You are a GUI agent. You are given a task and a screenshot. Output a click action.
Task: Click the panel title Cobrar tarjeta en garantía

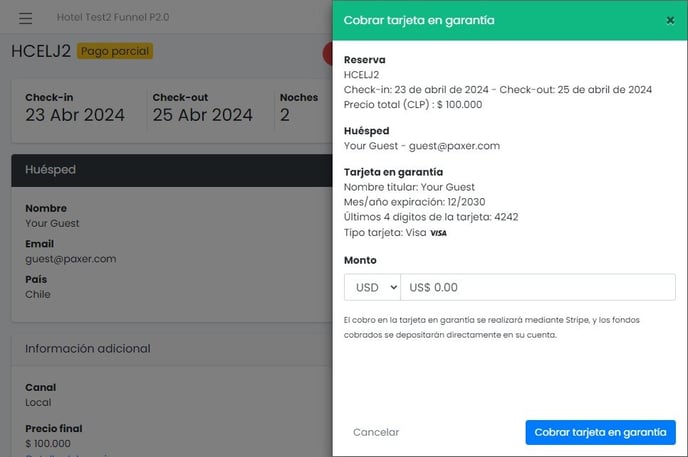pos(419,21)
